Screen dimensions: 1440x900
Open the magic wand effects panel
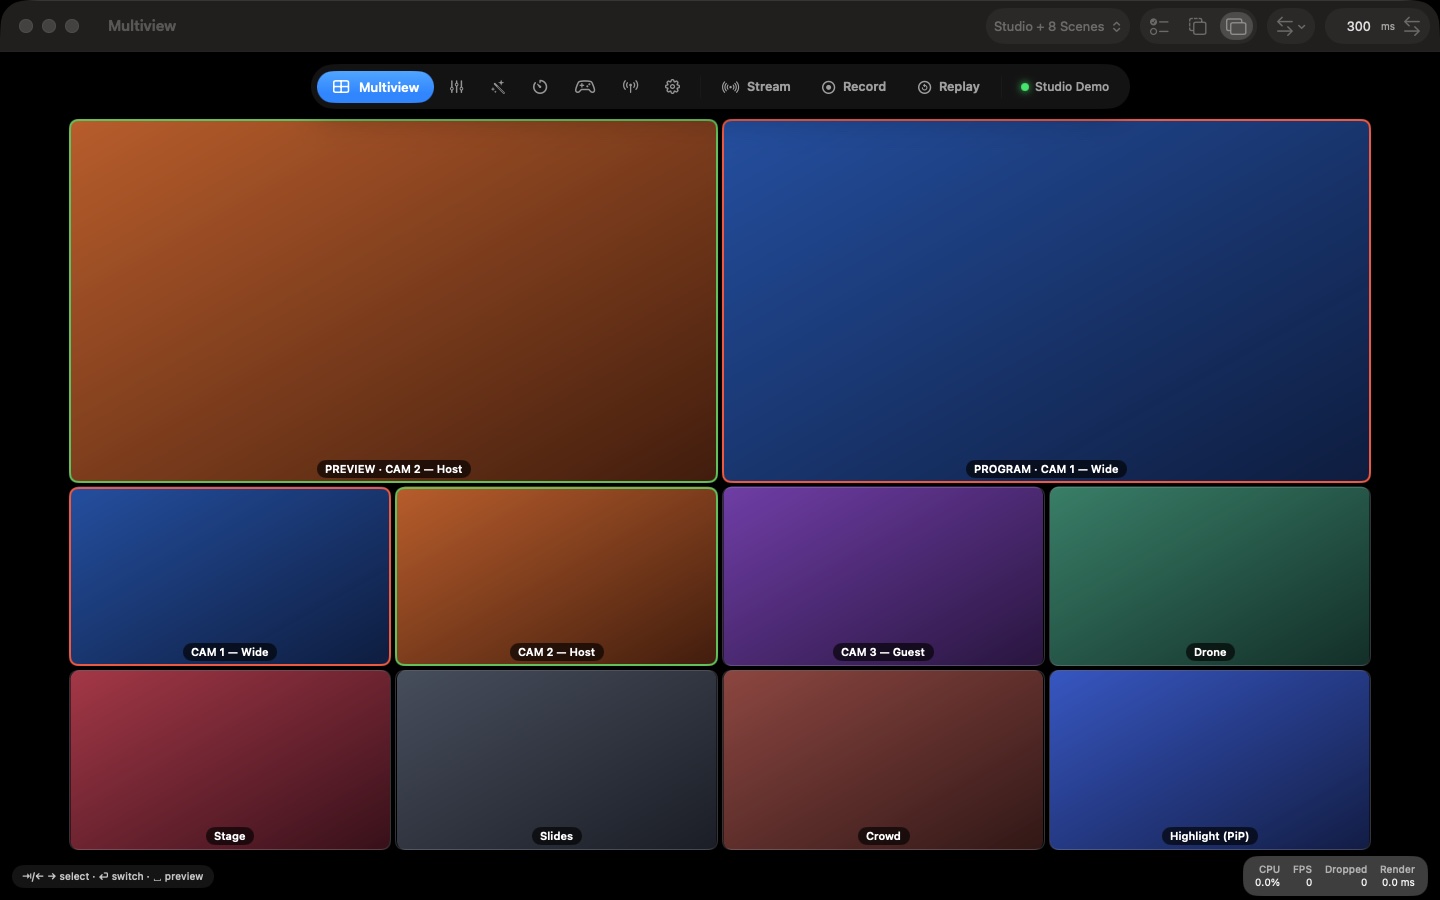click(498, 87)
